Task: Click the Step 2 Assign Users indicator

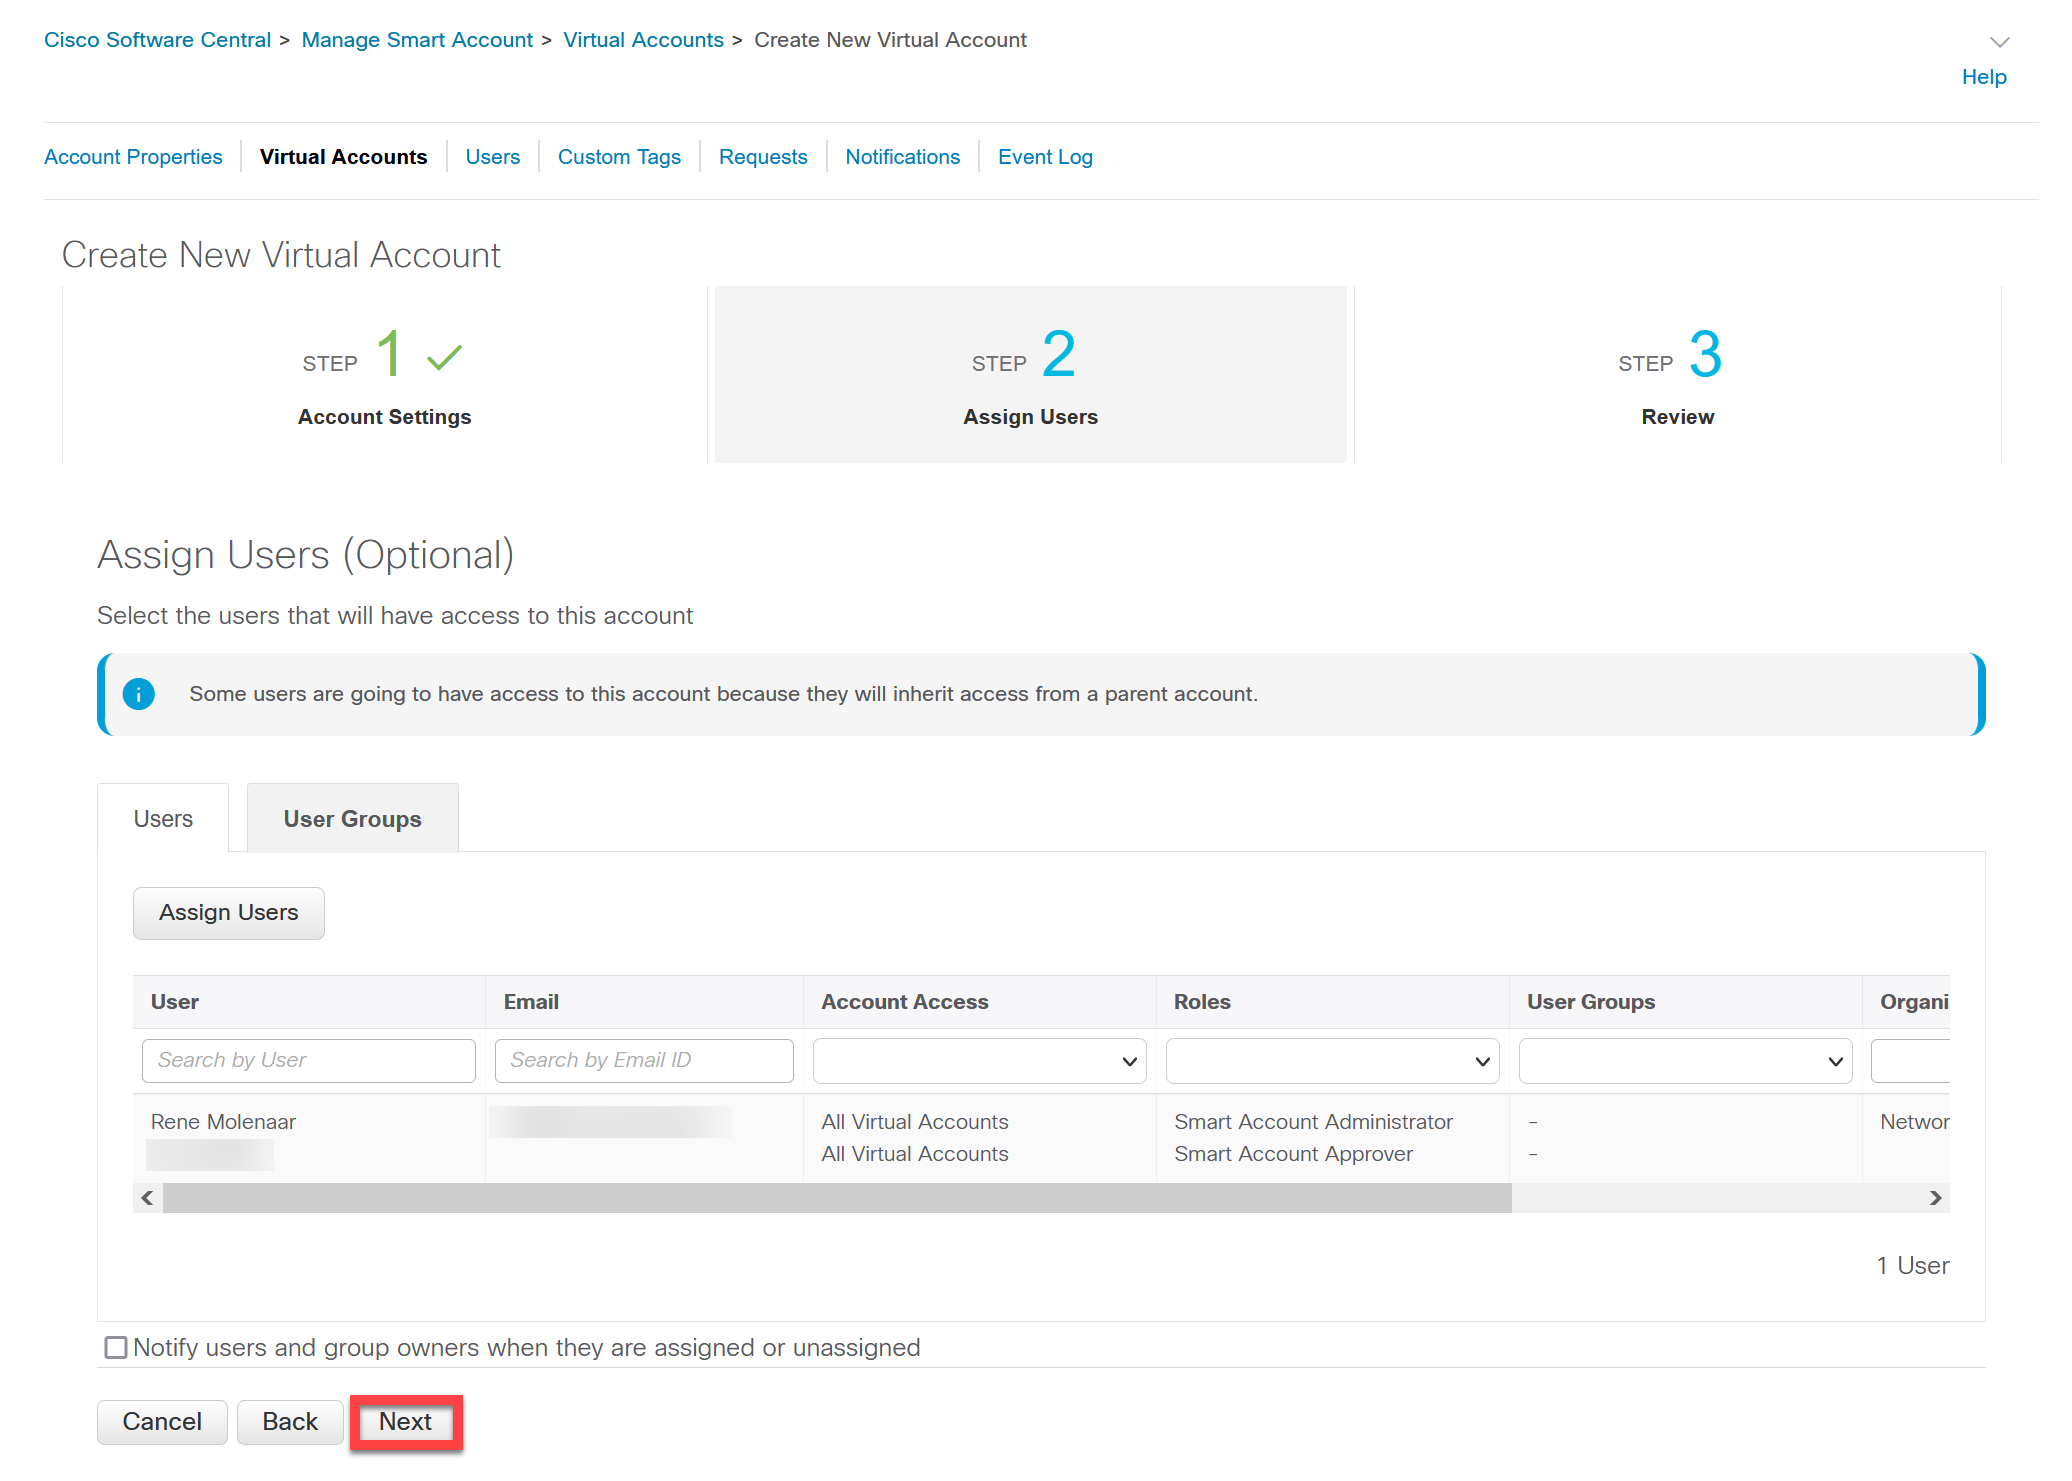Action: [x=1032, y=375]
